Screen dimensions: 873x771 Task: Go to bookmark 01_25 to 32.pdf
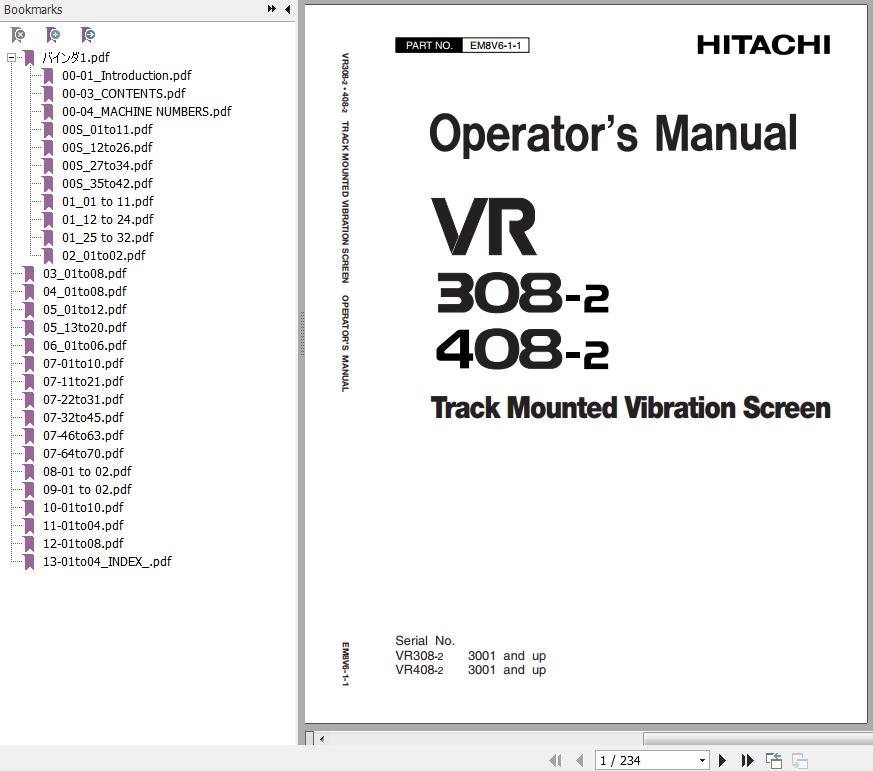pos(107,237)
